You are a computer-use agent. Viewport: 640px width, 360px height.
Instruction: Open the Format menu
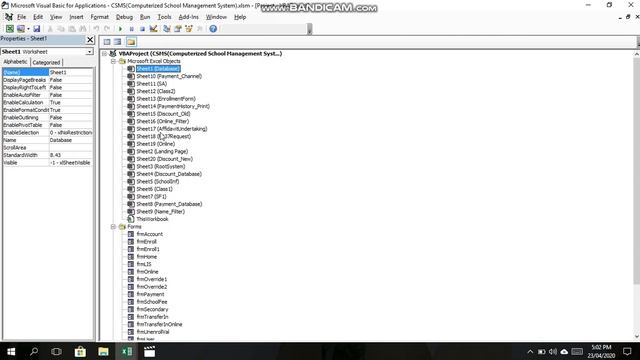point(100,17)
